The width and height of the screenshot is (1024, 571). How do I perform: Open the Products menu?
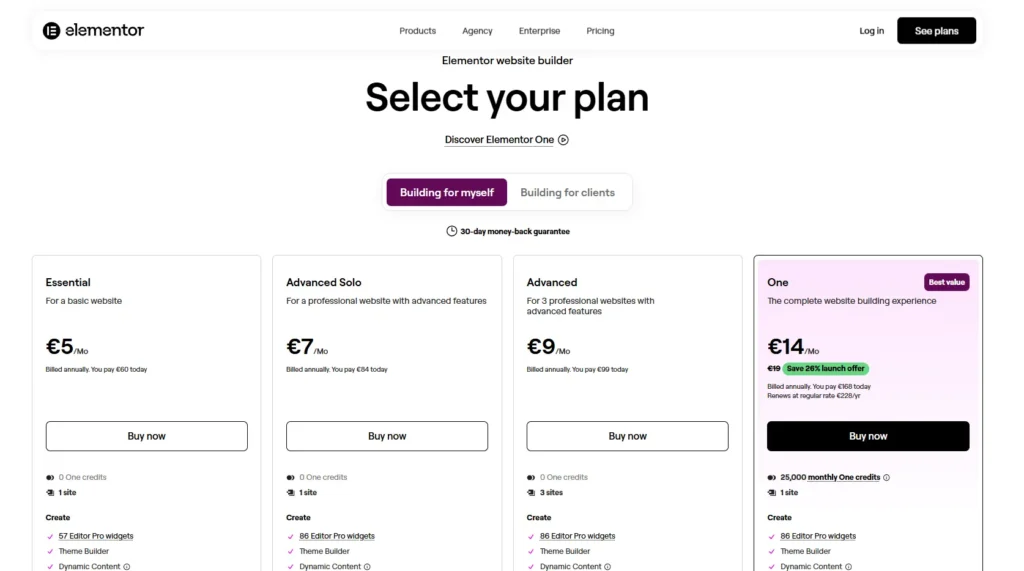point(417,31)
